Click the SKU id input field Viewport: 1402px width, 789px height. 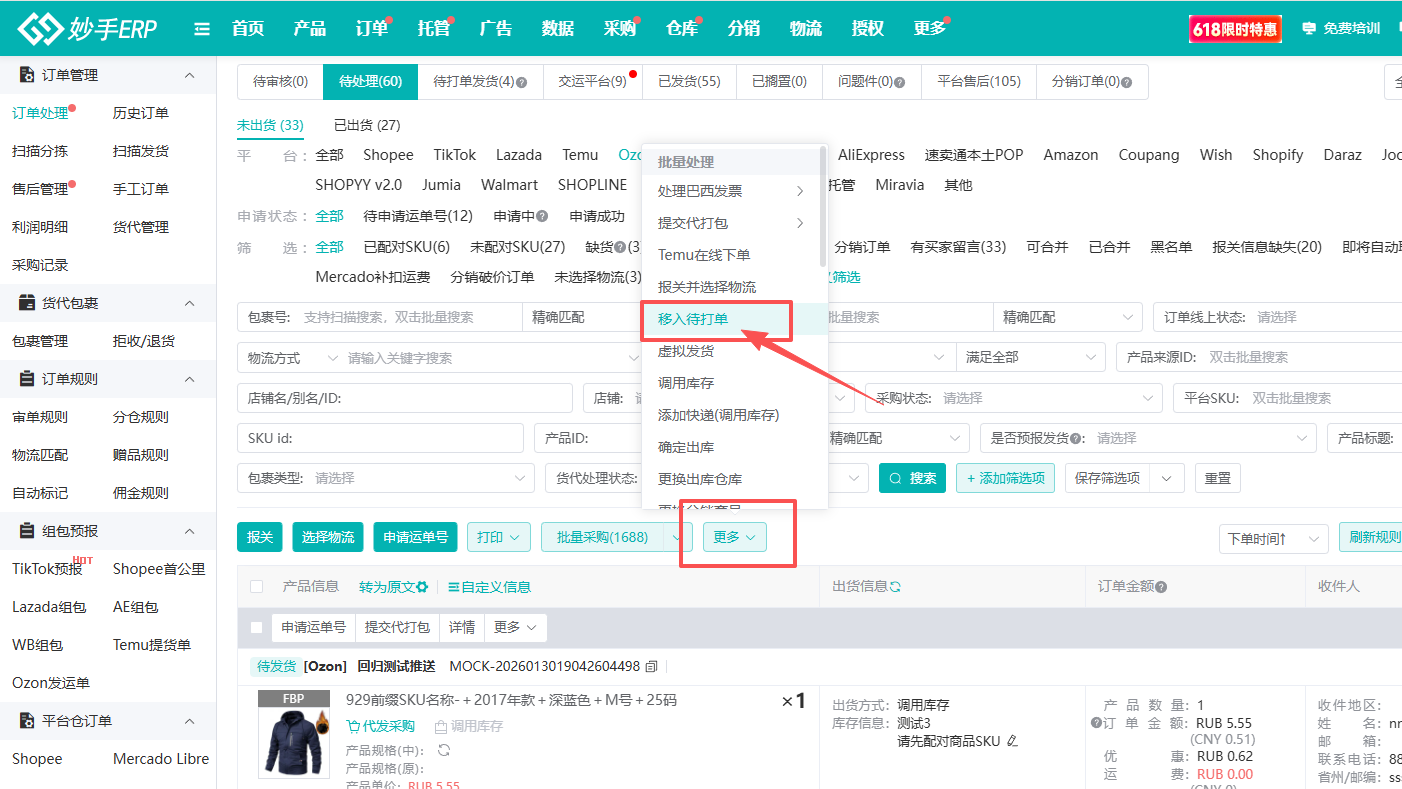[380, 438]
